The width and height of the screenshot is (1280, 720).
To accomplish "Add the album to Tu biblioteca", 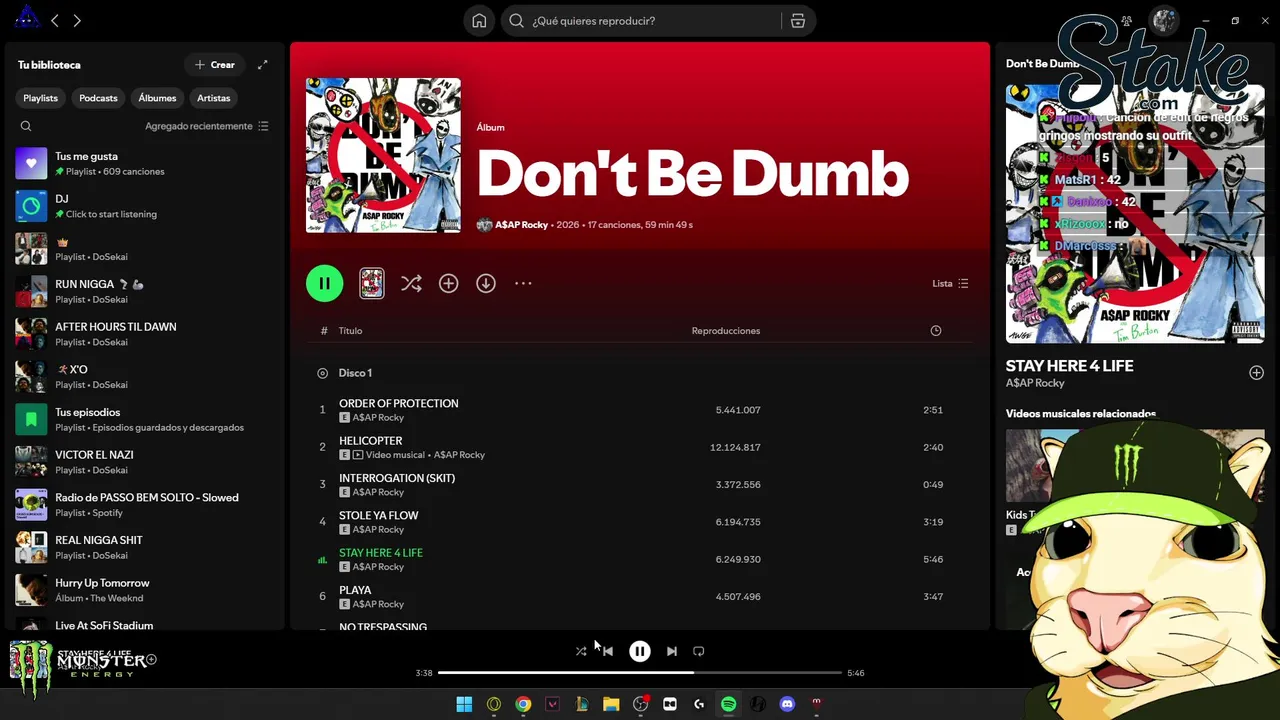I will tap(448, 284).
